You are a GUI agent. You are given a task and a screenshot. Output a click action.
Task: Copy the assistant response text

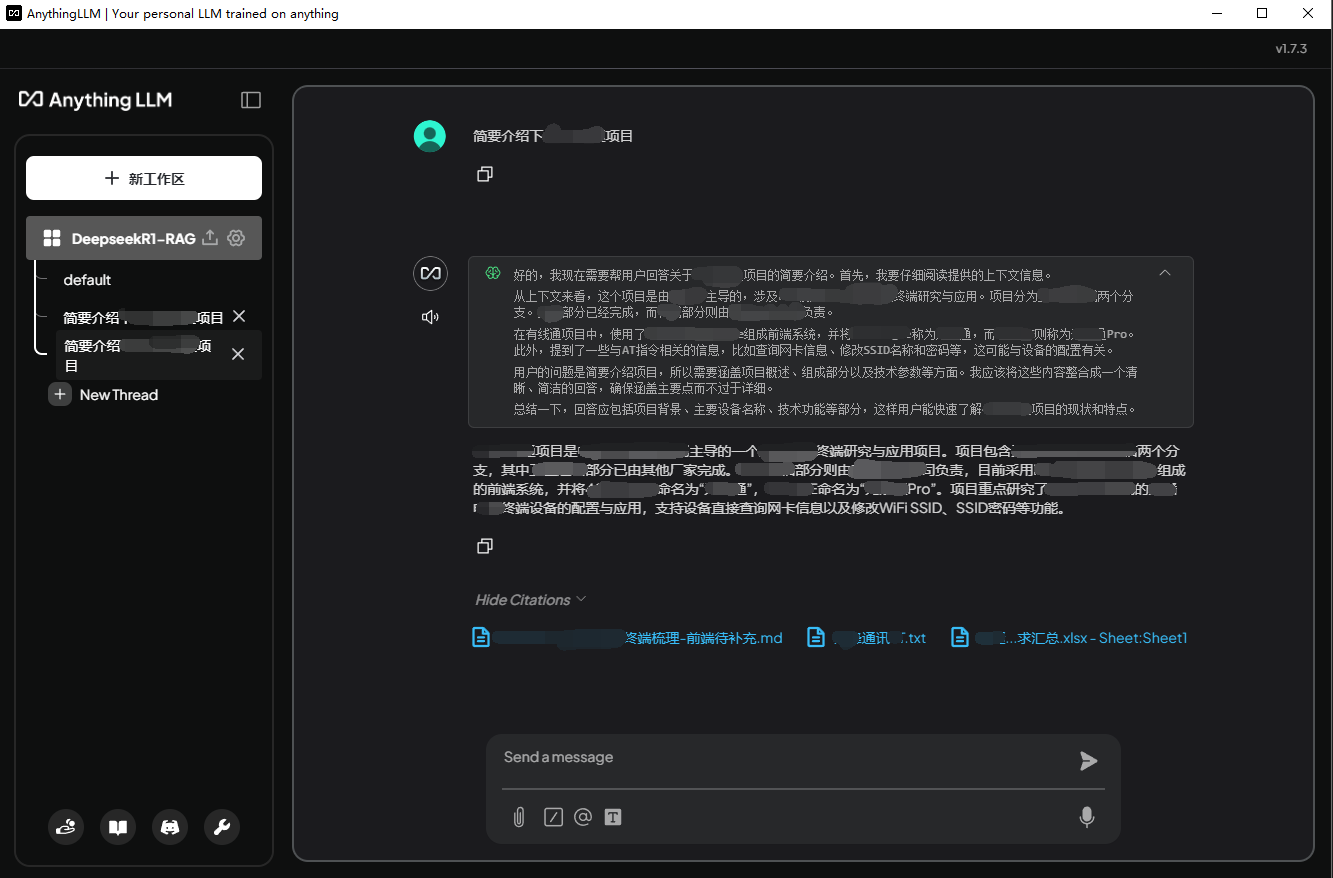(x=485, y=546)
